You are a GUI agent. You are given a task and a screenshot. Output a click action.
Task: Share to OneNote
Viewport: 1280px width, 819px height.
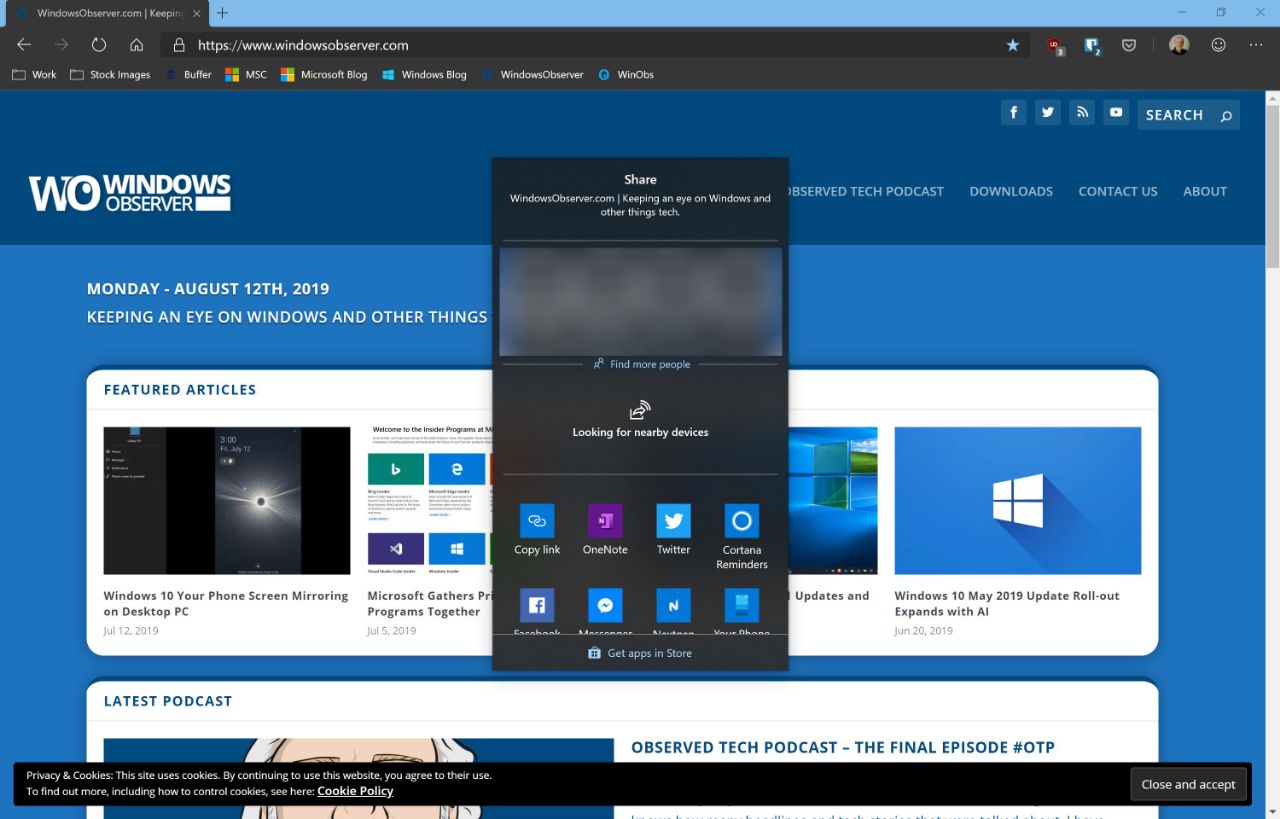click(605, 530)
